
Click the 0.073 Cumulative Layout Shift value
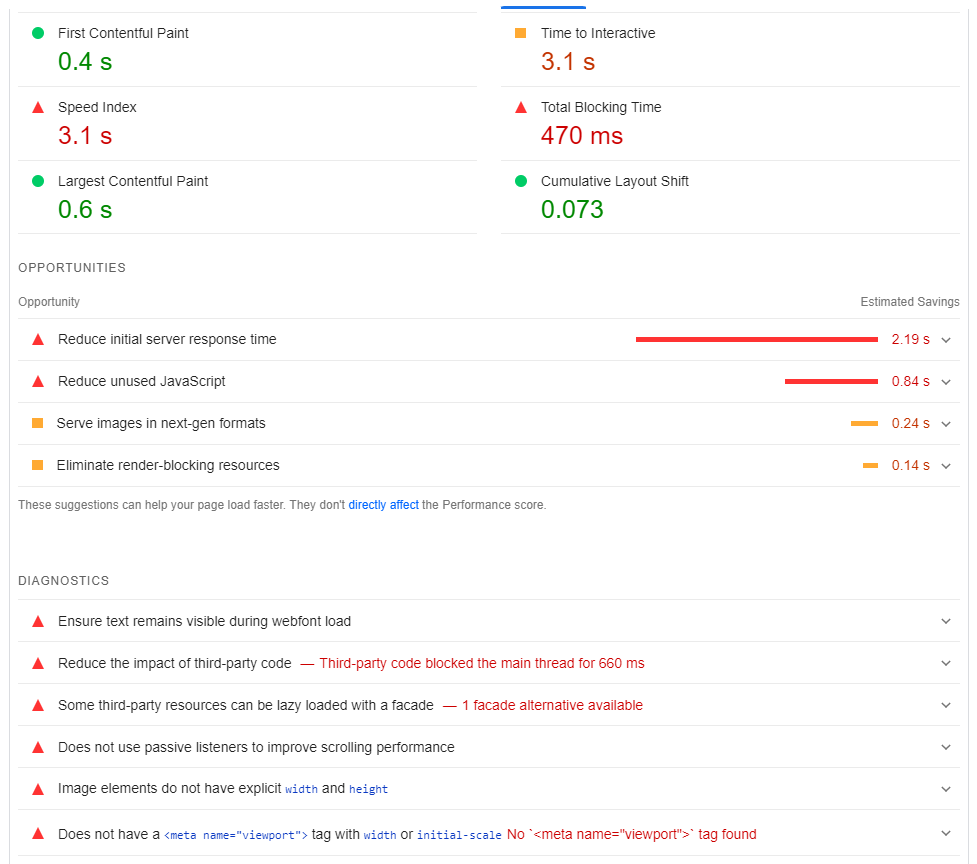tap(572, 210)
